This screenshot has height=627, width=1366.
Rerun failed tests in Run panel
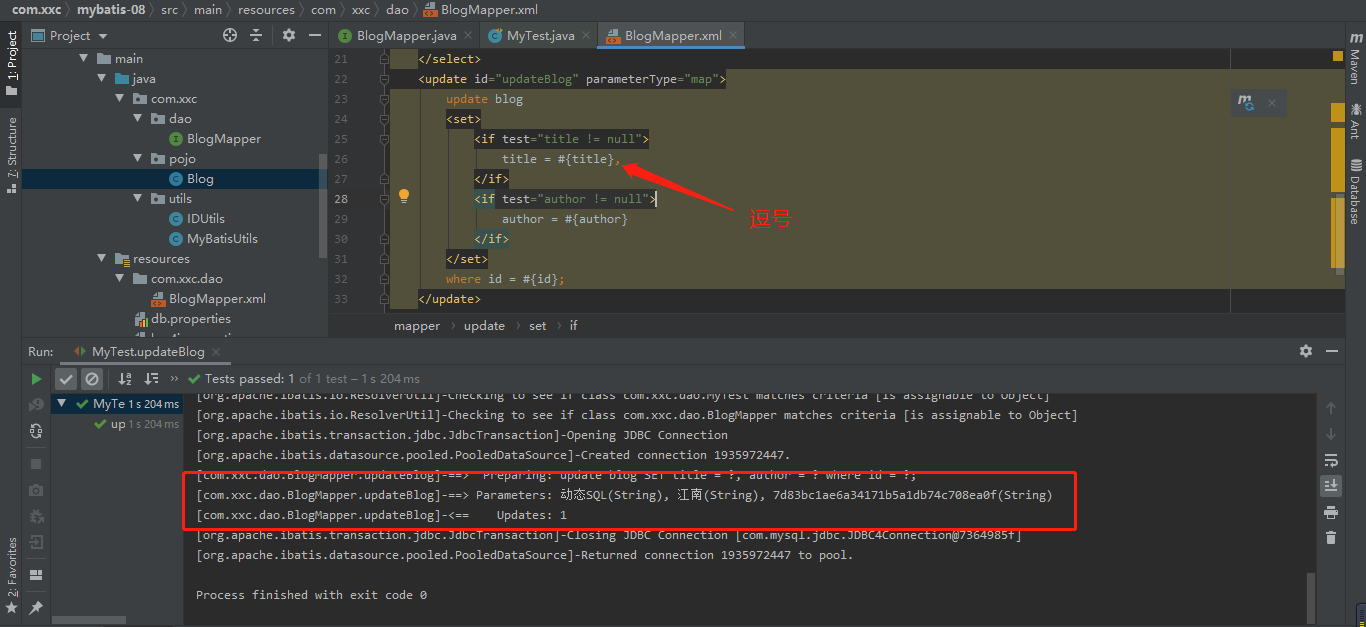(37, 405)
